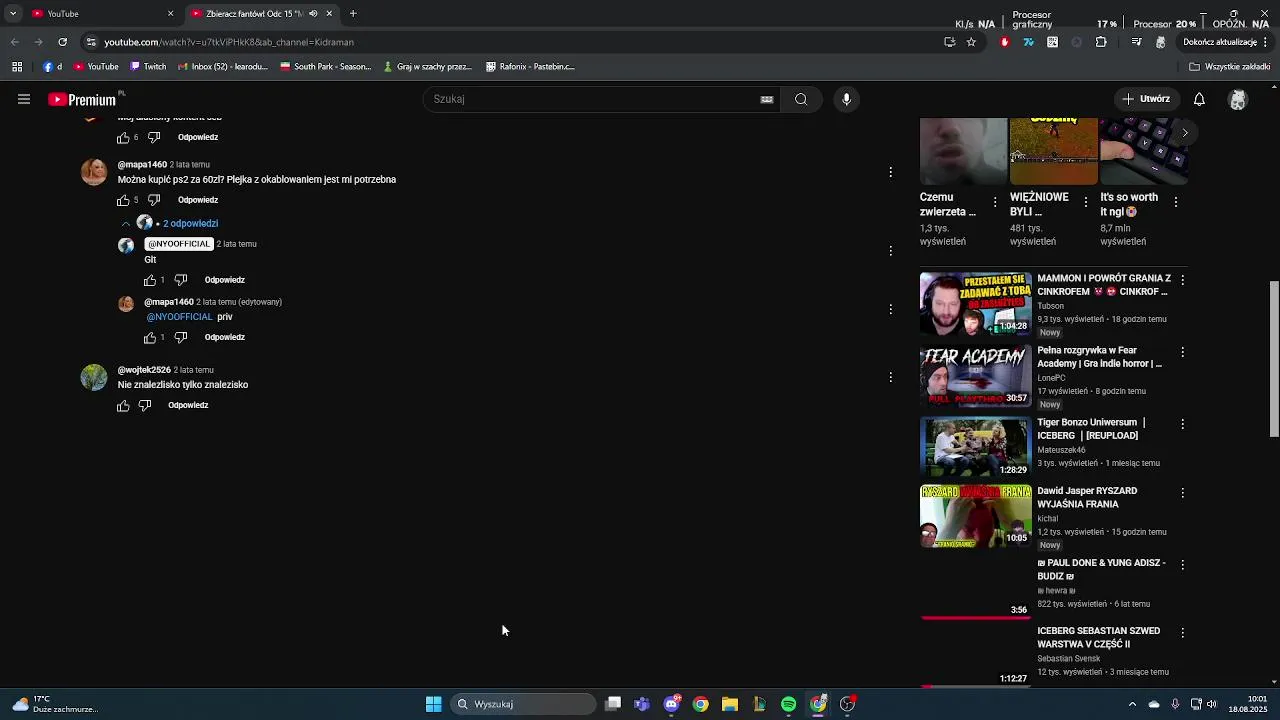Like the comment by @mapa1460 about ps2
Viewport: 1280px width, 720px height.
(x=123, y=200)
